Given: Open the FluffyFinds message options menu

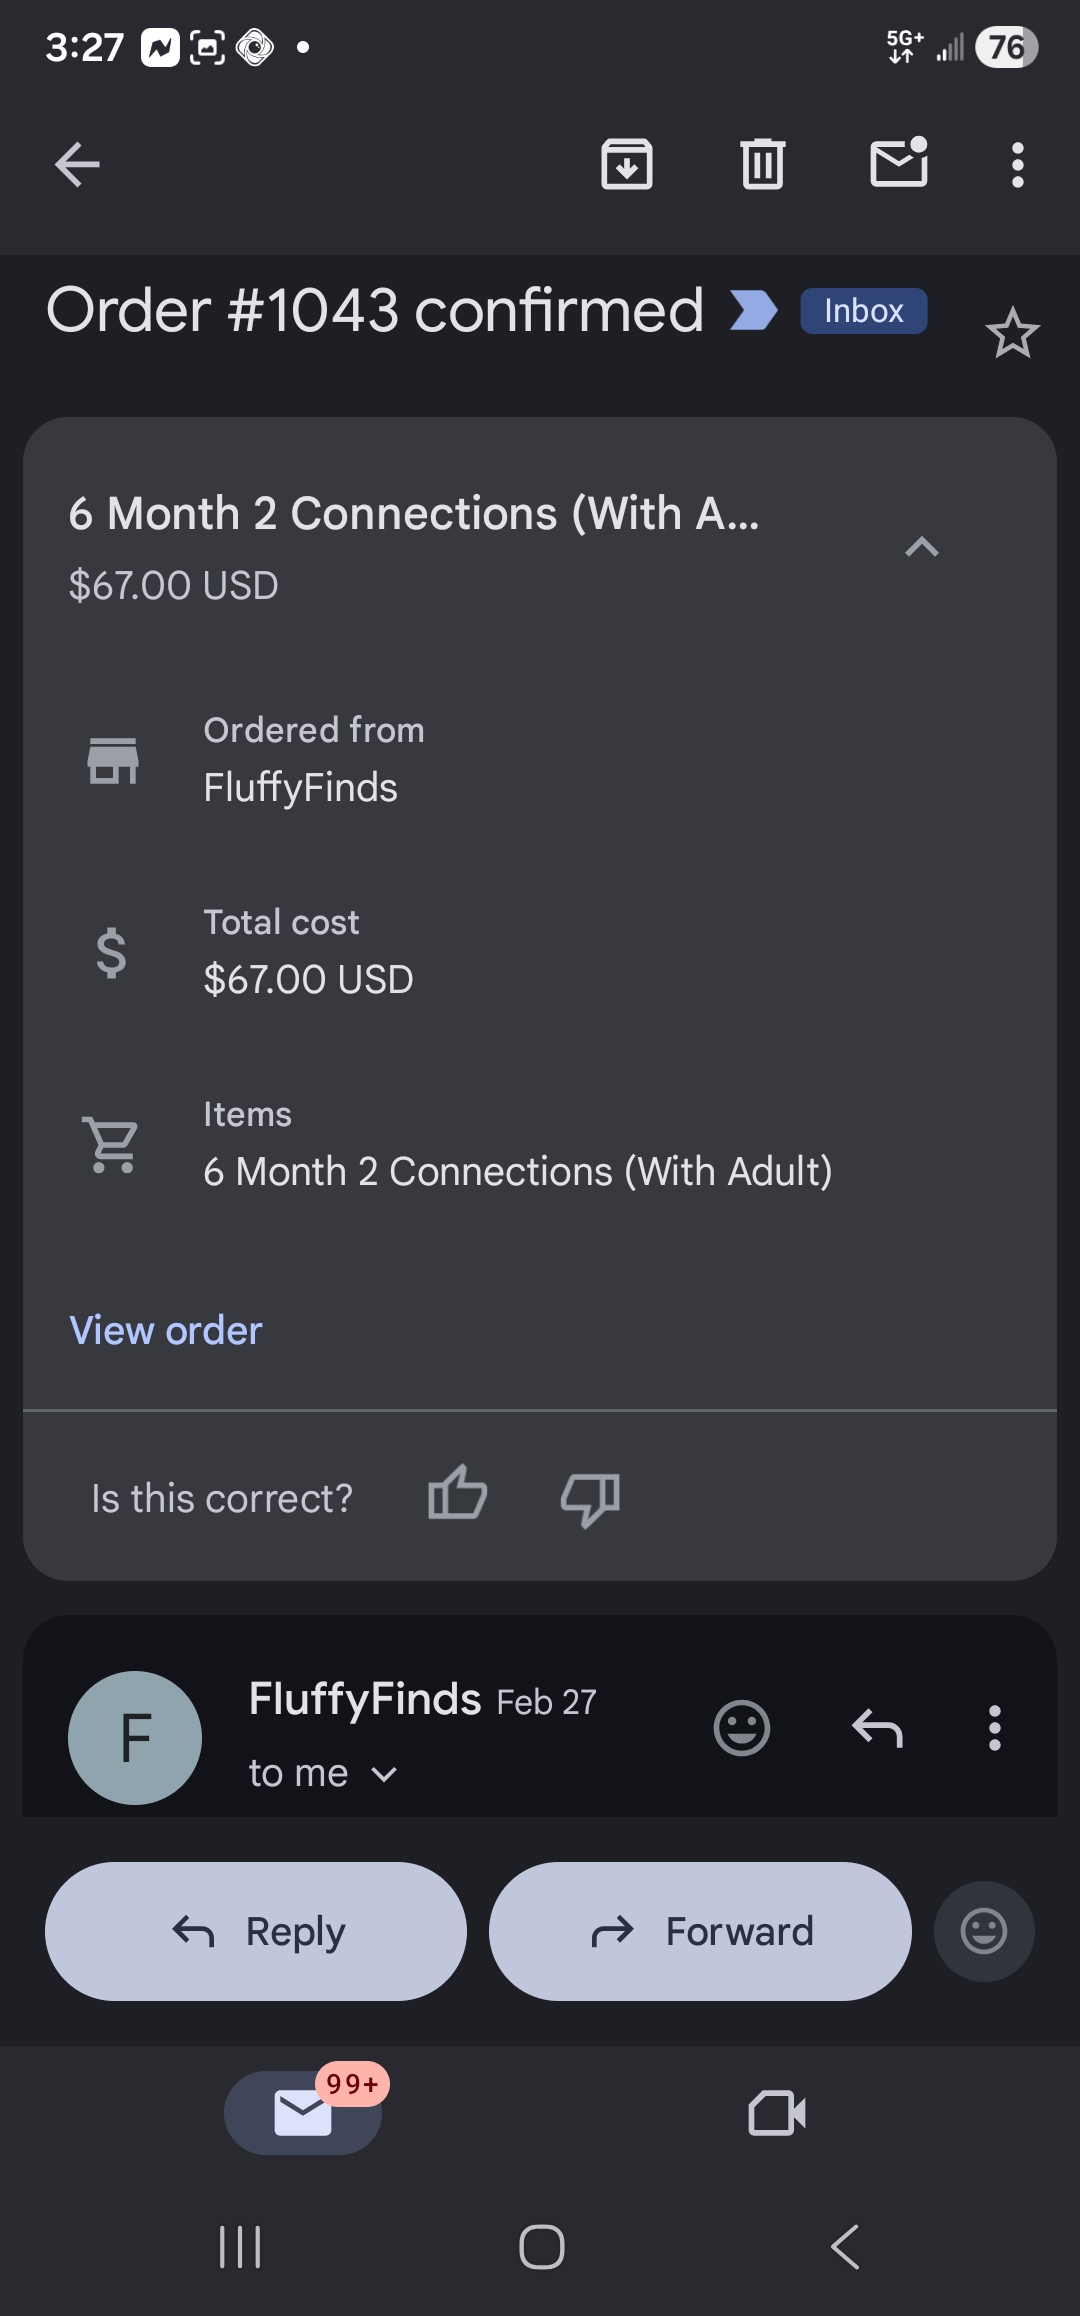Looking at the screenshot, I should pos(994,1728).
